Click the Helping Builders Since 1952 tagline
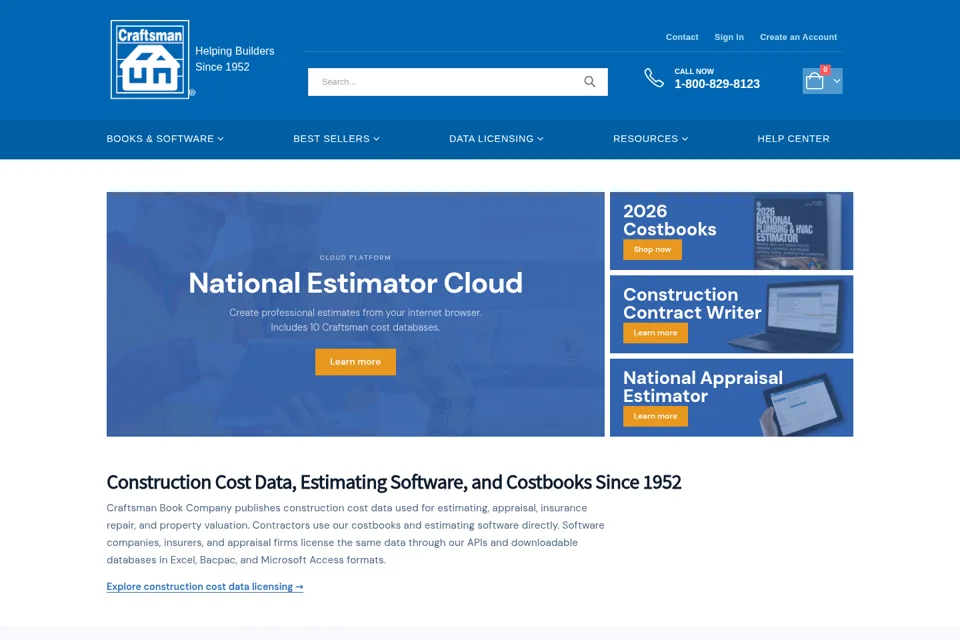The height and width of the screenshot is (640, 960). point(234,59)
